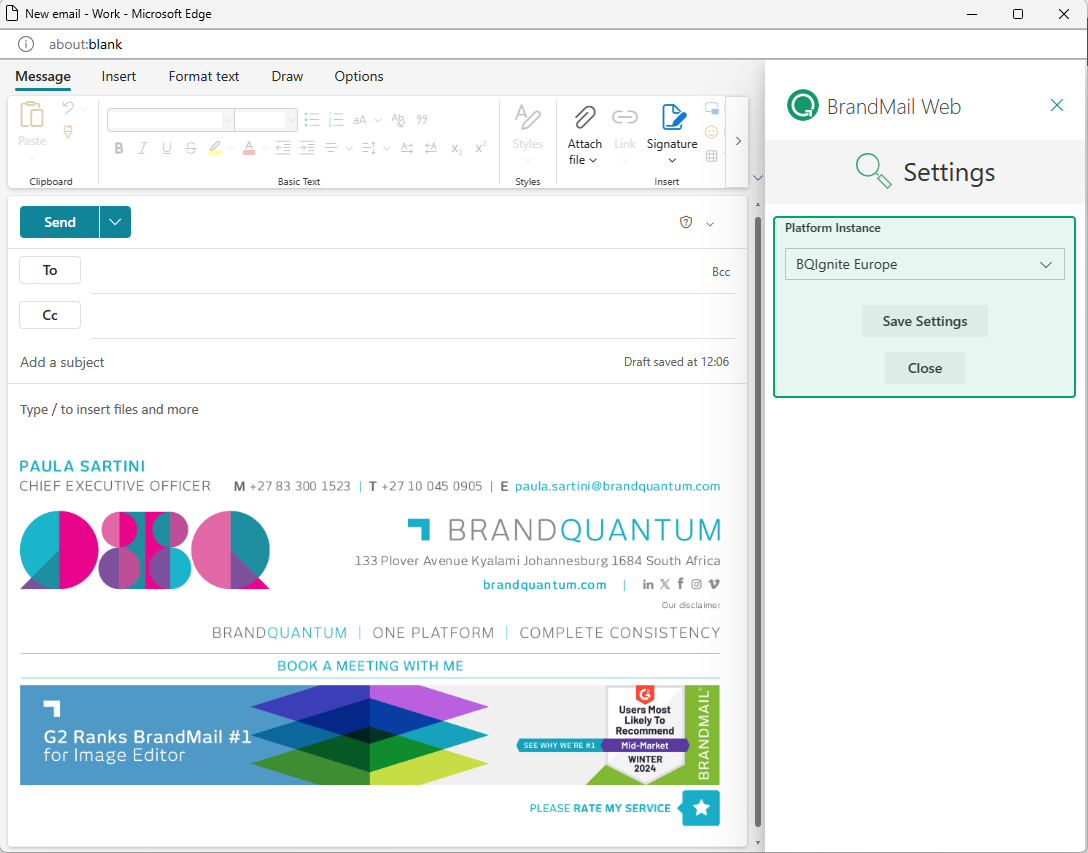Show the Bcc field
1088x853 pixels.
[721, 272]
